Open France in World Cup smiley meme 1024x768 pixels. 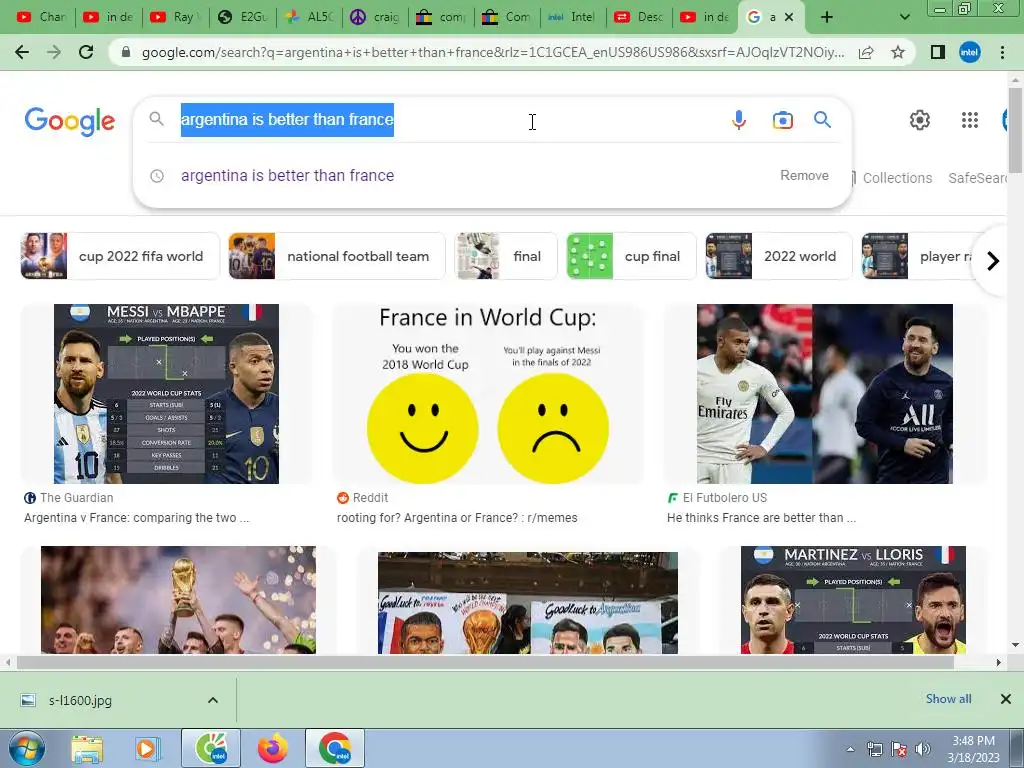tap(488, 394)
